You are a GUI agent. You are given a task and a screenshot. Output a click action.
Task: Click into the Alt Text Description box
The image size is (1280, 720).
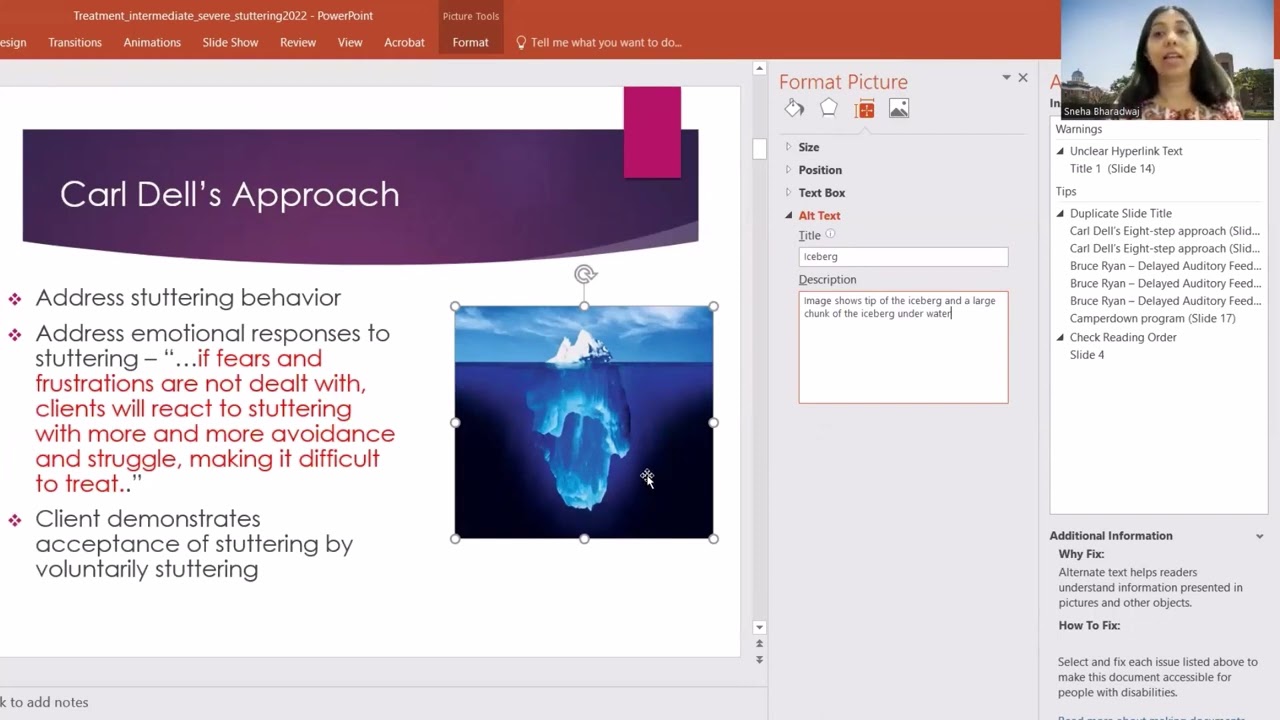pyautogui.click(x=903, y=348)
